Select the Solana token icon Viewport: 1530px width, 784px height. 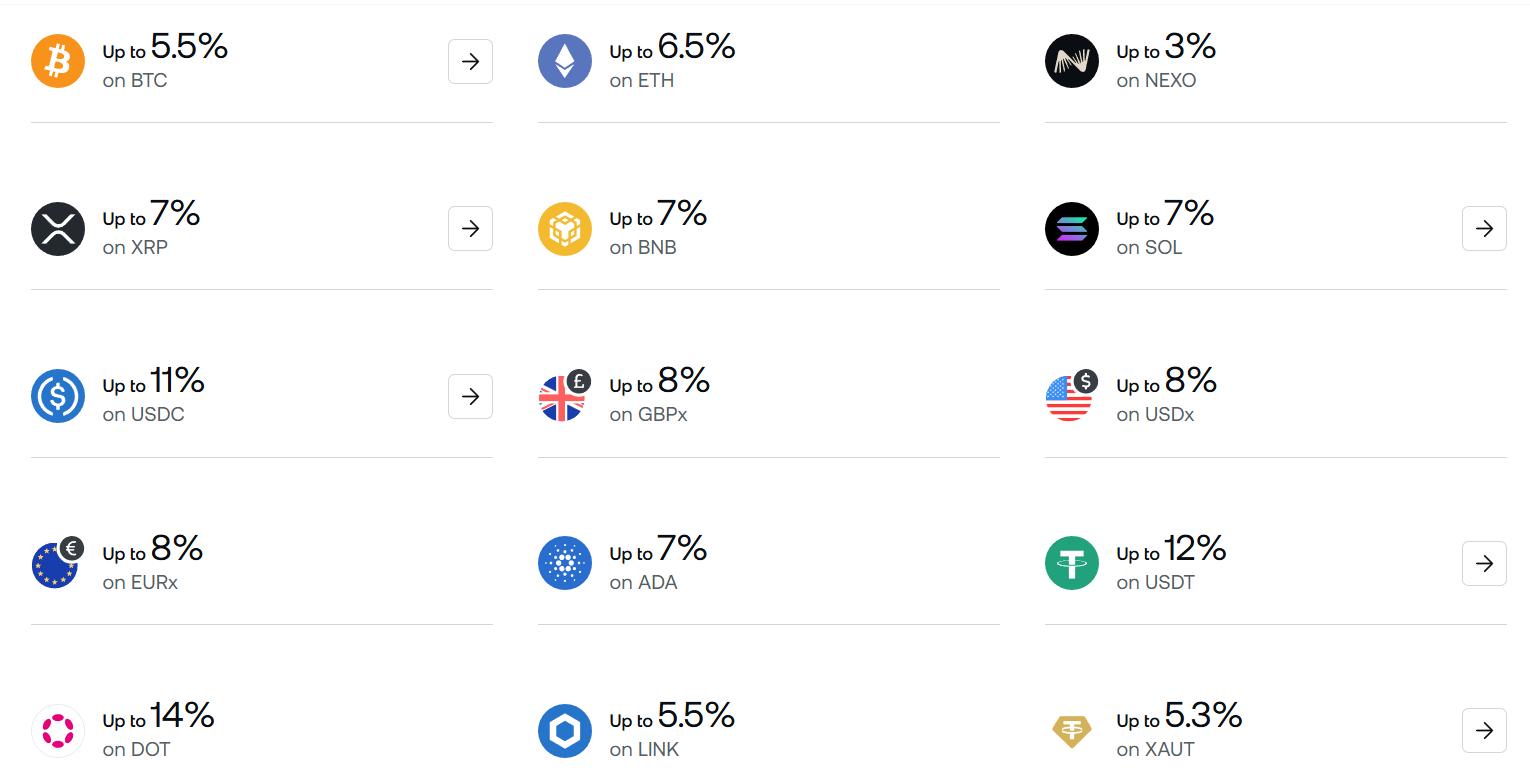pyautogui.click(x=1071, y=228)
